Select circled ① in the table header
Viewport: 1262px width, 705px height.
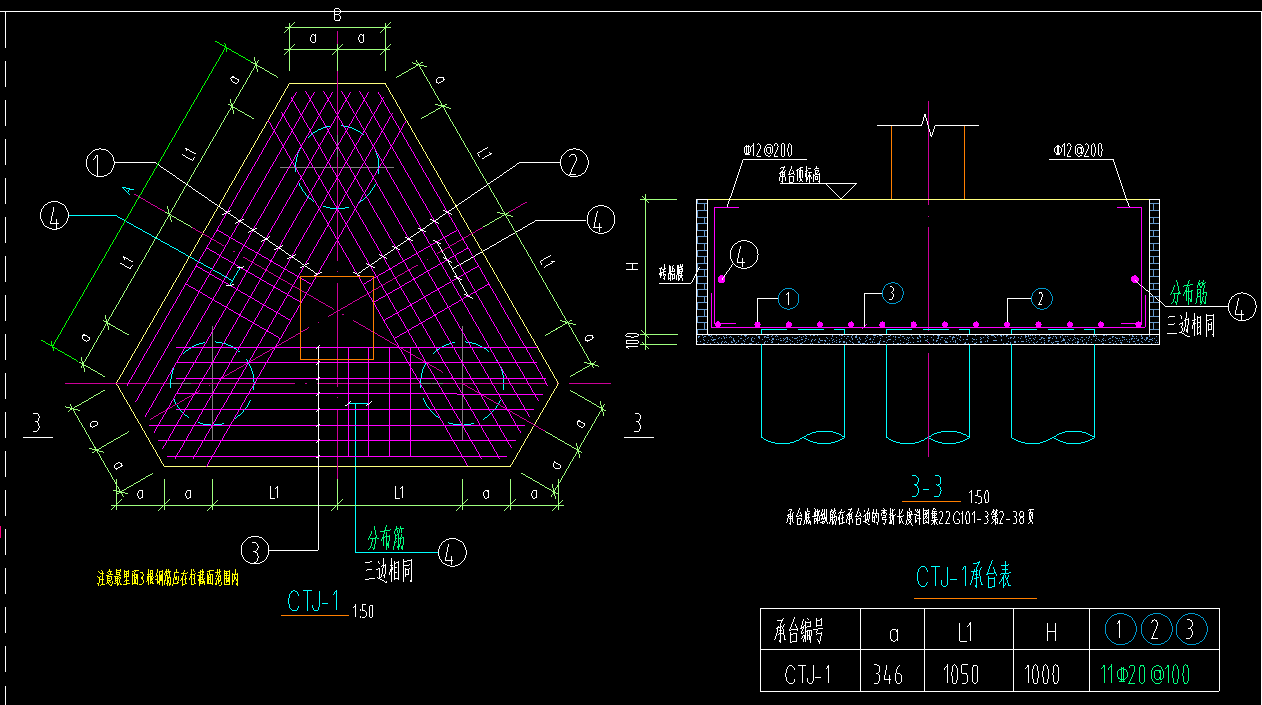[x=1120, y=629]
